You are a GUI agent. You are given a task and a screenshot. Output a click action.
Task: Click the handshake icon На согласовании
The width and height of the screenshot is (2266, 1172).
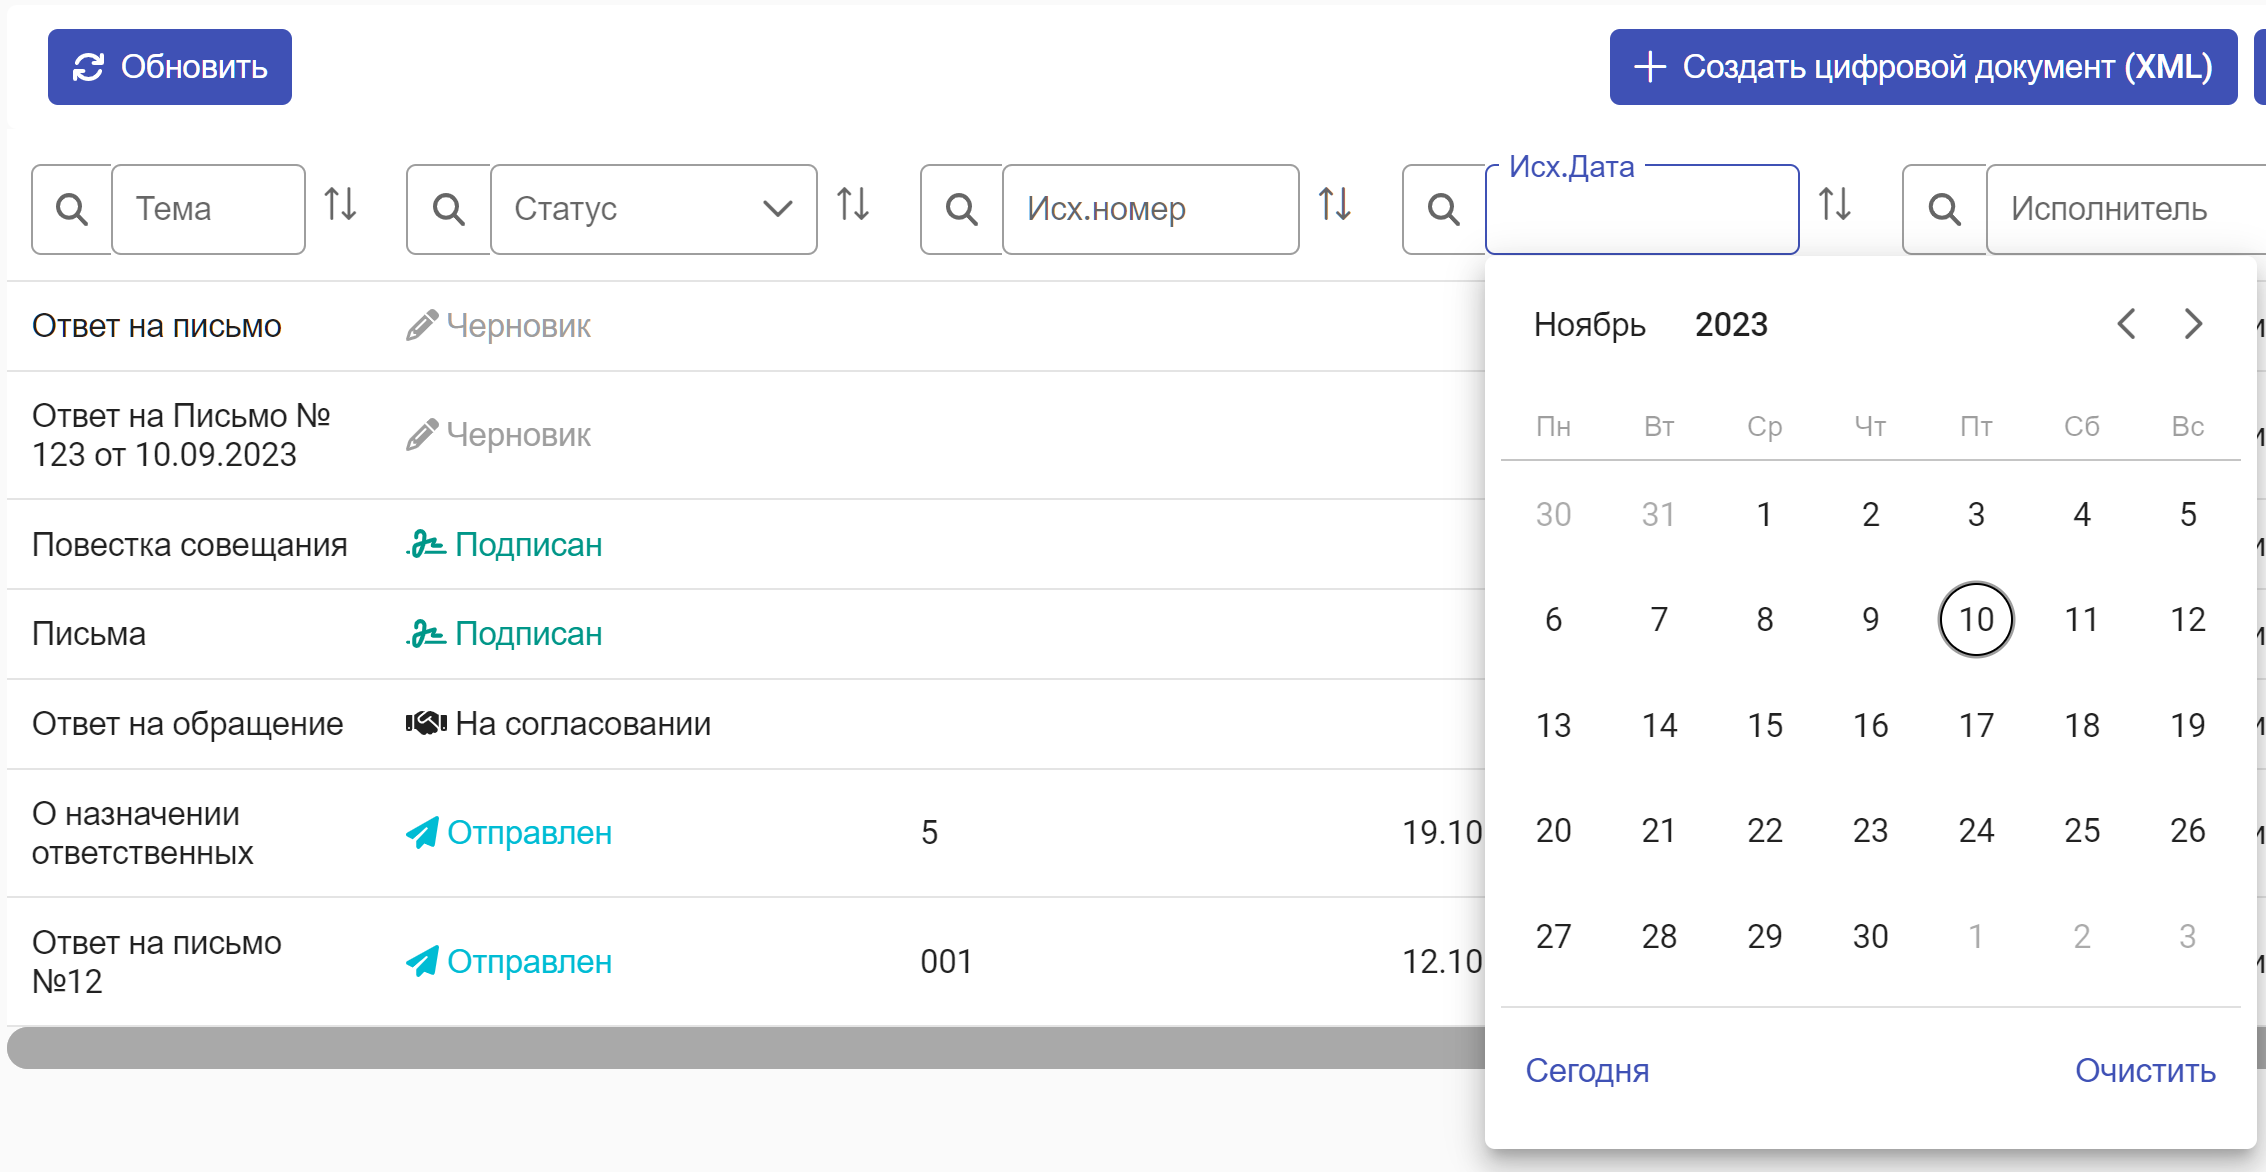coord(426,724)
